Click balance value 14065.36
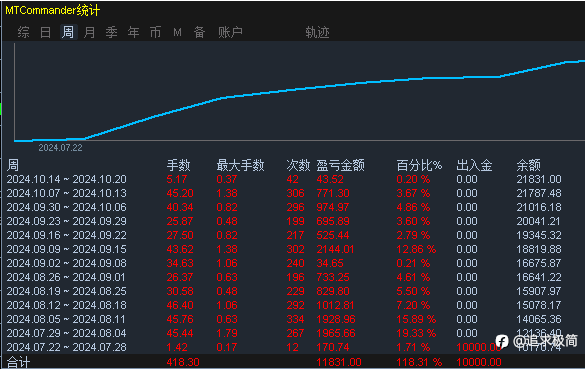The height and width of the screenshot is (369, 585). [x=539, y=319]
